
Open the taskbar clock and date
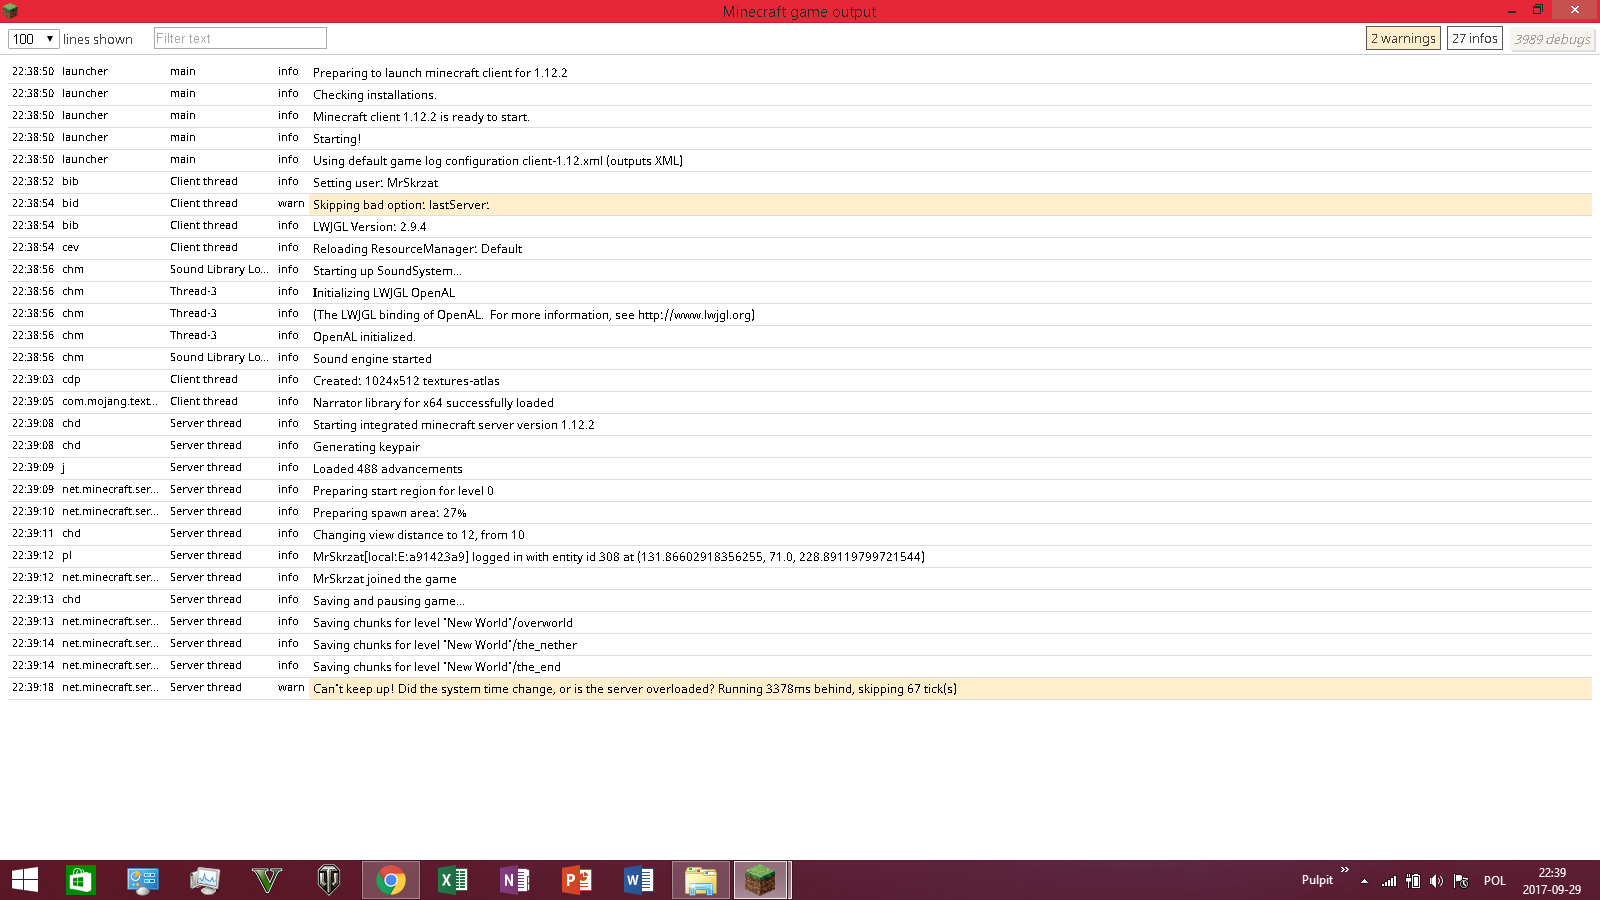(1552, 881)
